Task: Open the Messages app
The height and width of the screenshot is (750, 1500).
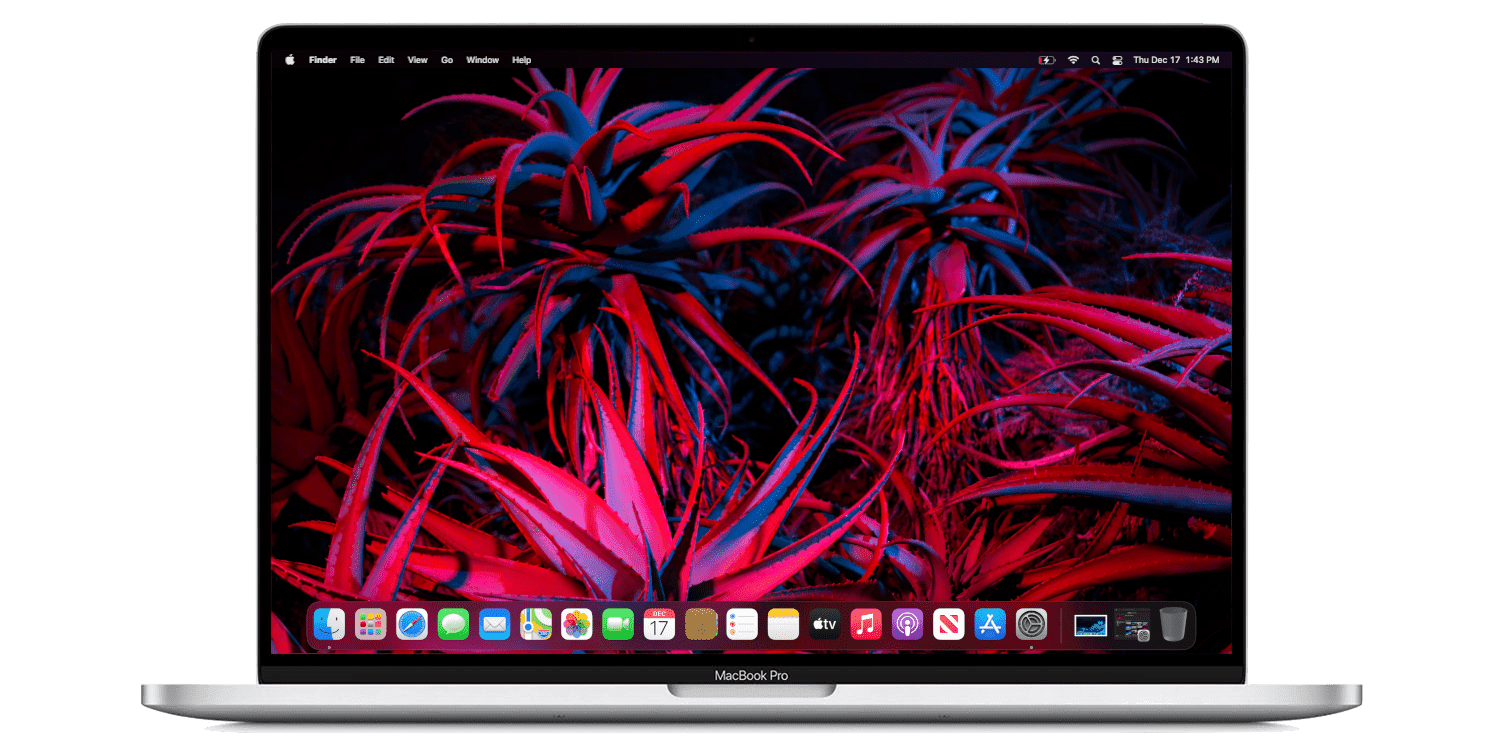Action: point(453,625)
